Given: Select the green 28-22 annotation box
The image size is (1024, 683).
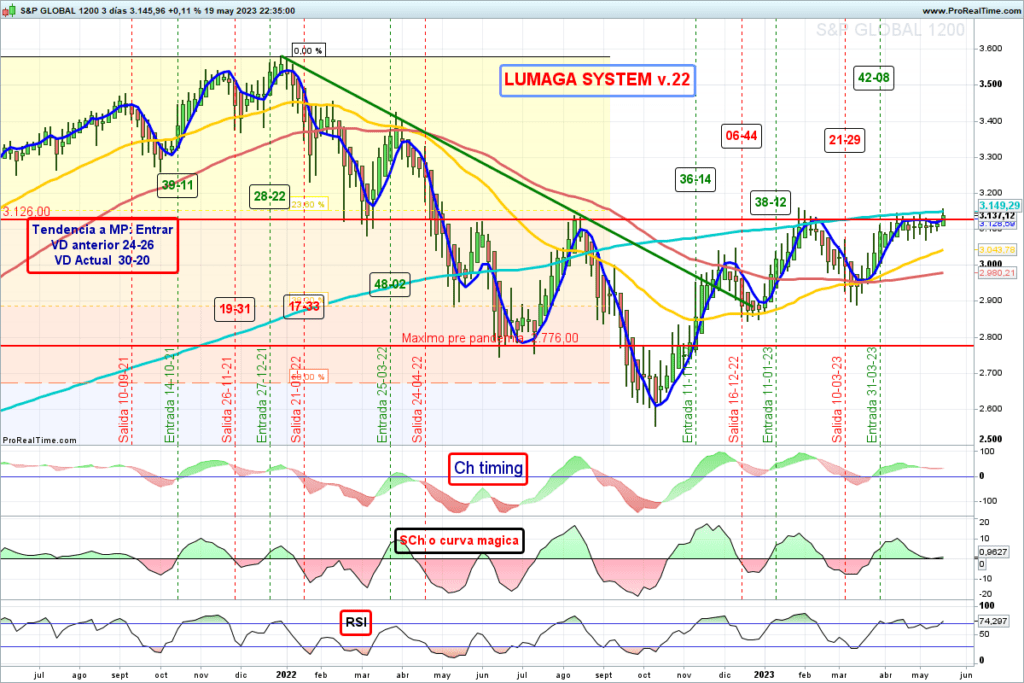Looking at the screenshot, I should click(270, 197).
